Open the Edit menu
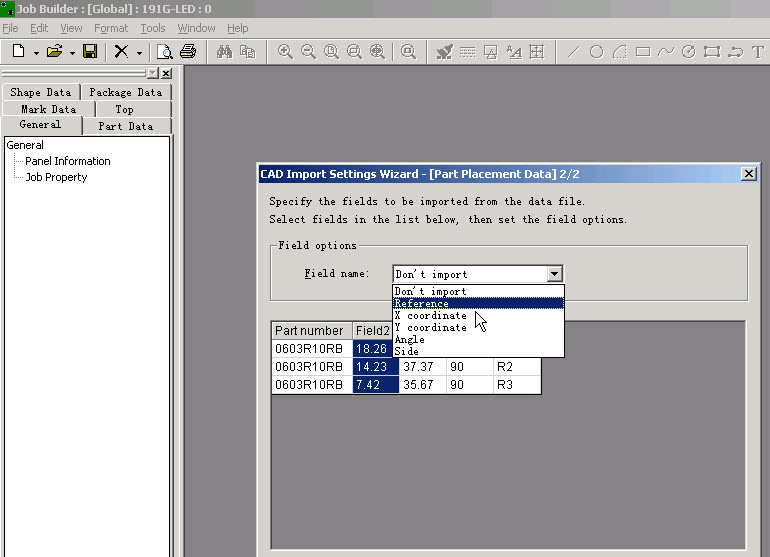Screen dimensions: 770x557 (39, 28)
